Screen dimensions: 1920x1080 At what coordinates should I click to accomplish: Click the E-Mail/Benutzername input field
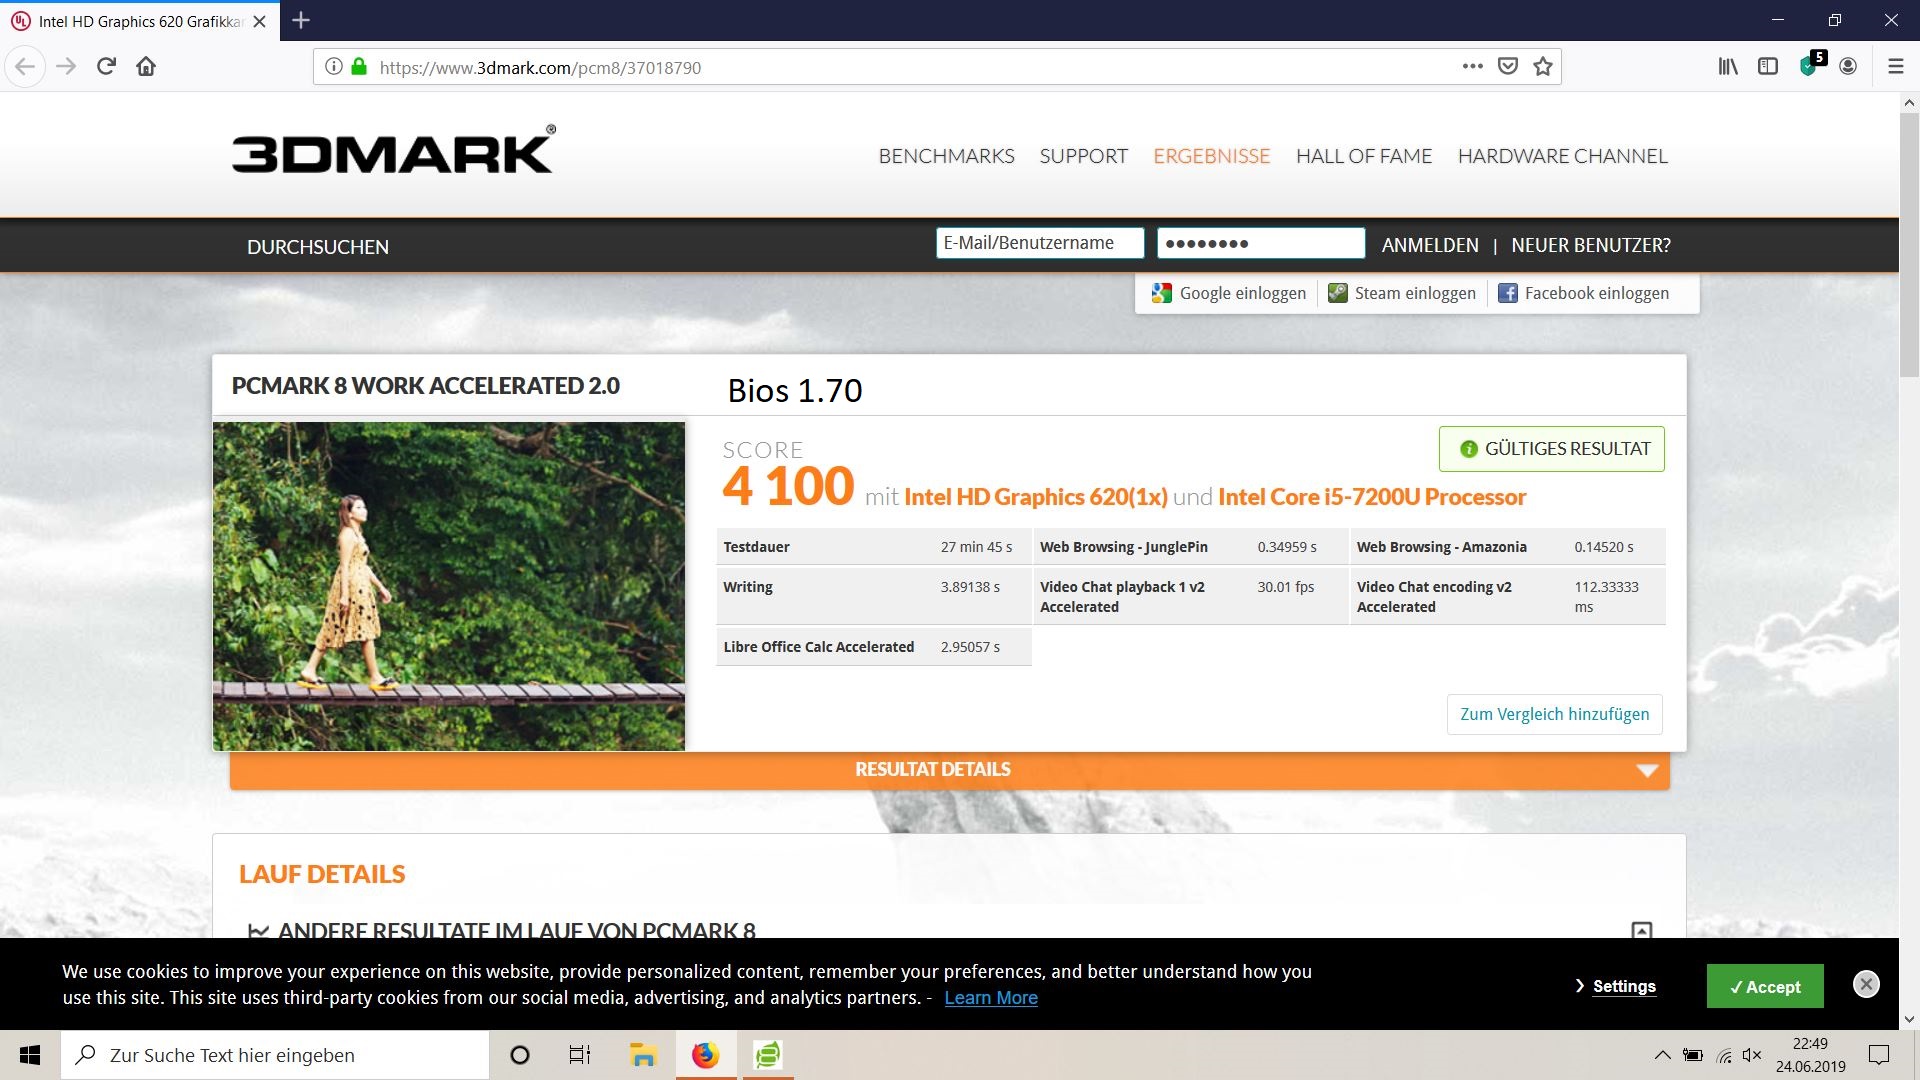pyautogui.click(x=1039, y=243)
